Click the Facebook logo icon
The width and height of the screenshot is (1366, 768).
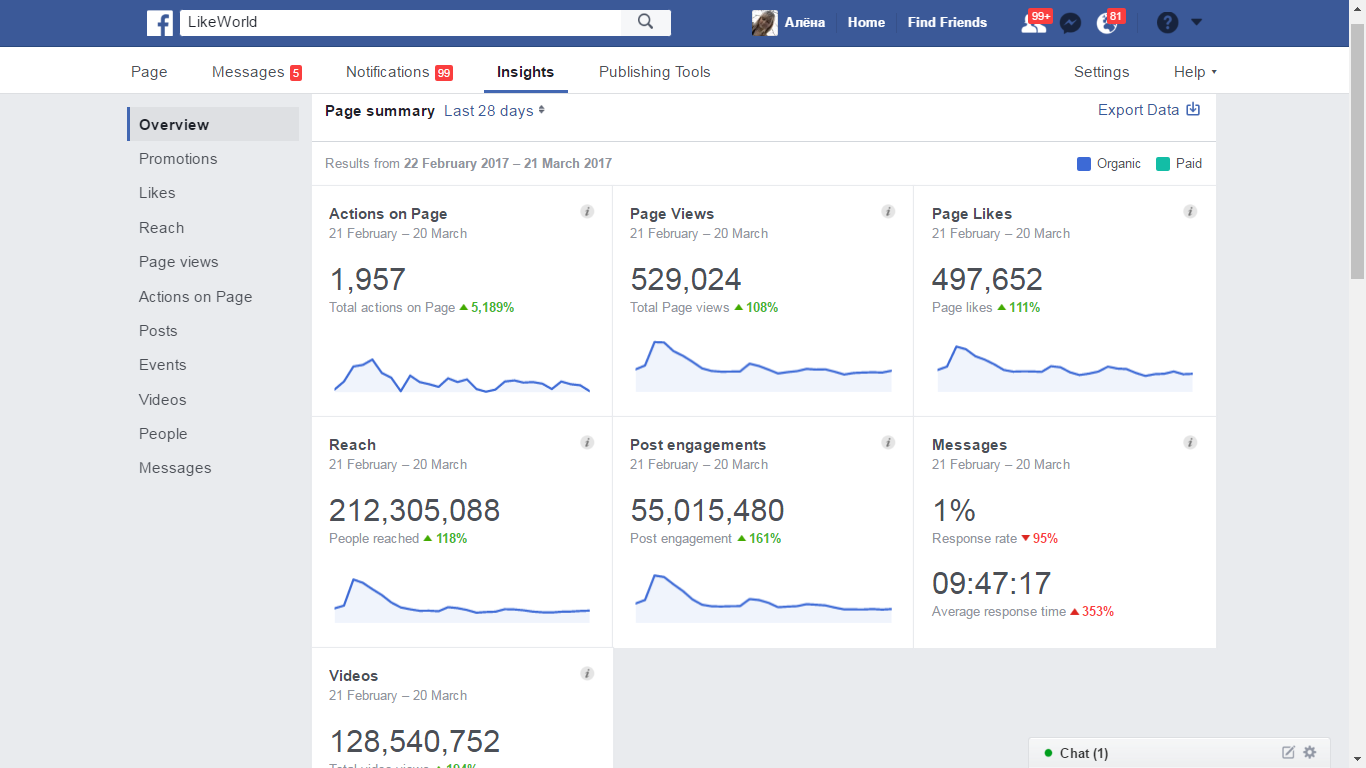160,22
